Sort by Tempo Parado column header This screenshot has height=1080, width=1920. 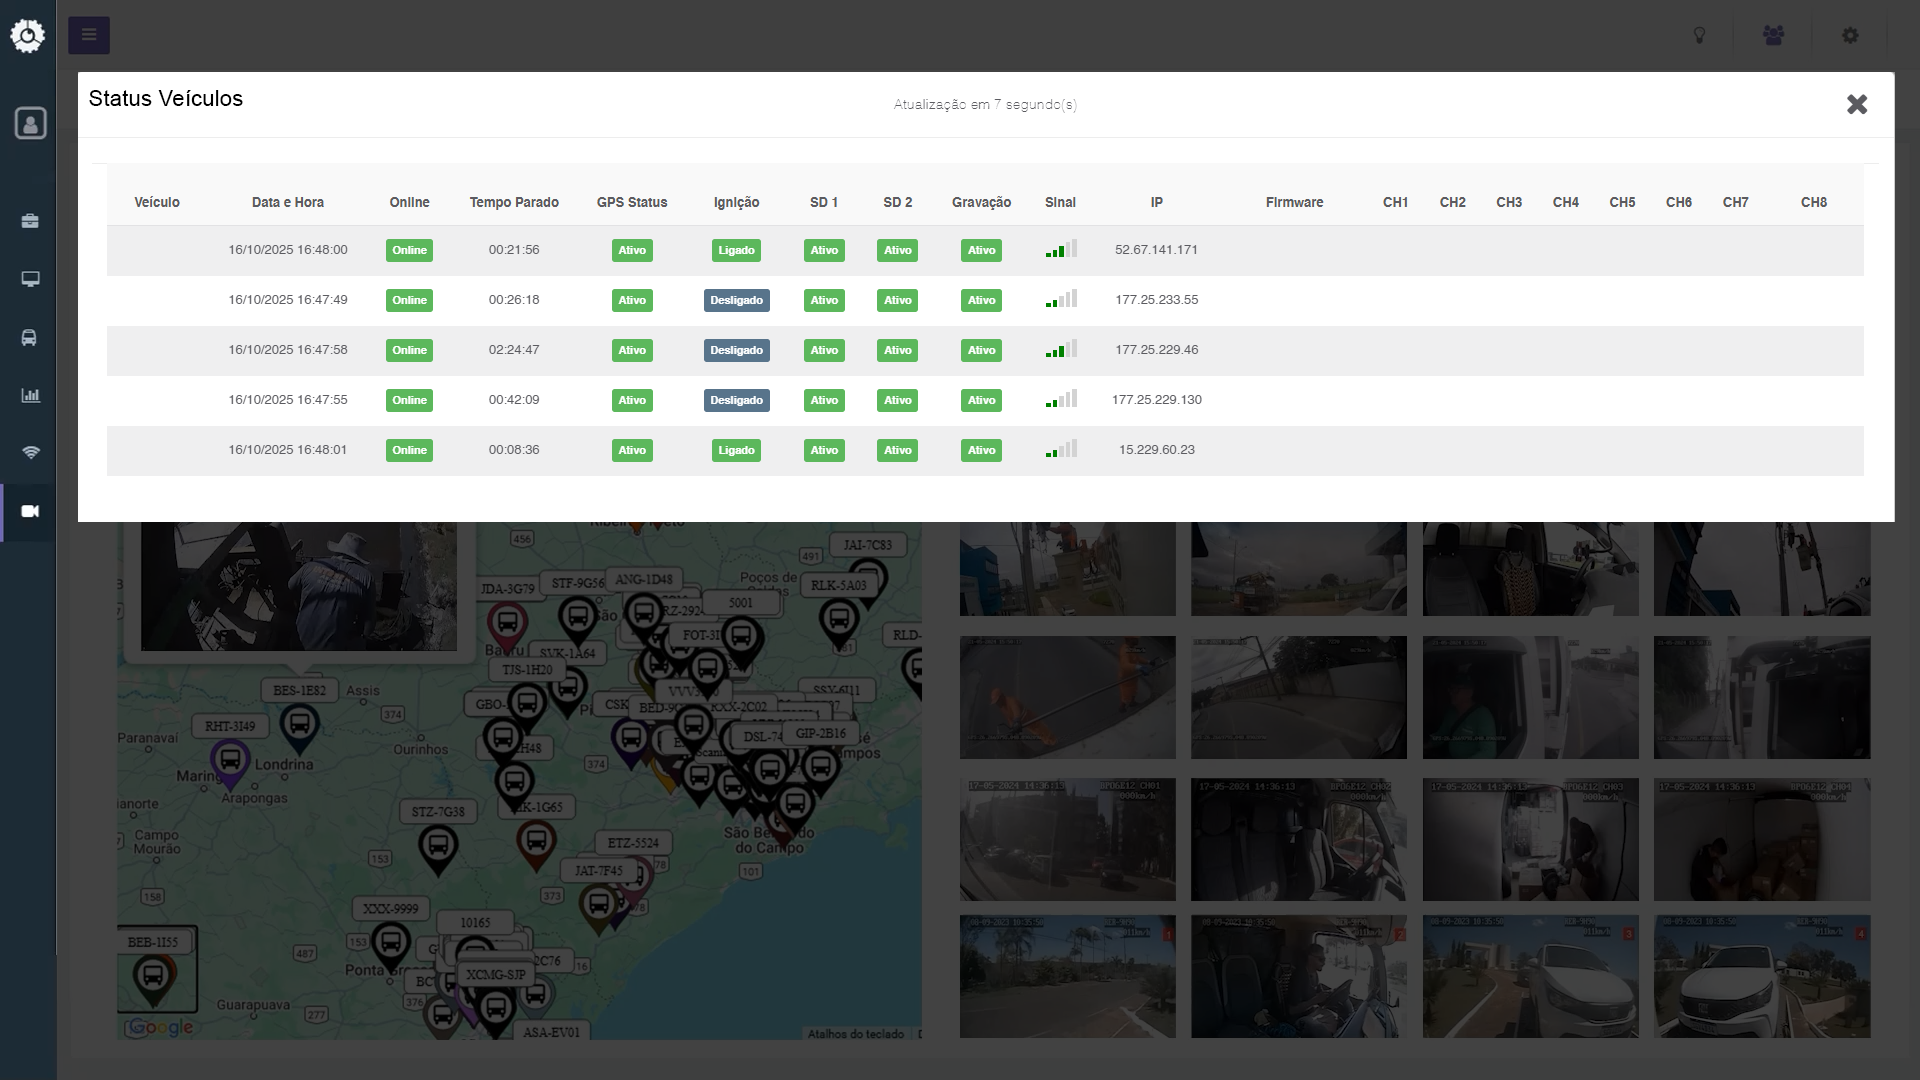[x=514, y=202]
